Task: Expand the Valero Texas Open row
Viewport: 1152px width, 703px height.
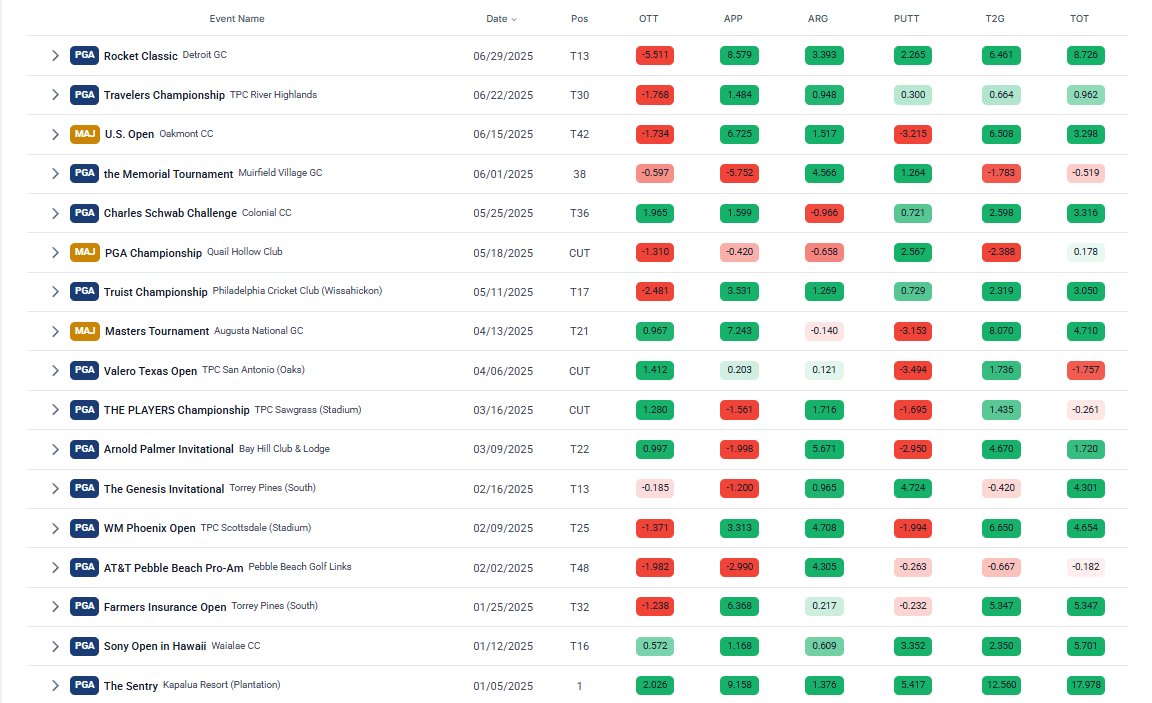Action: (x=55, y=370)
